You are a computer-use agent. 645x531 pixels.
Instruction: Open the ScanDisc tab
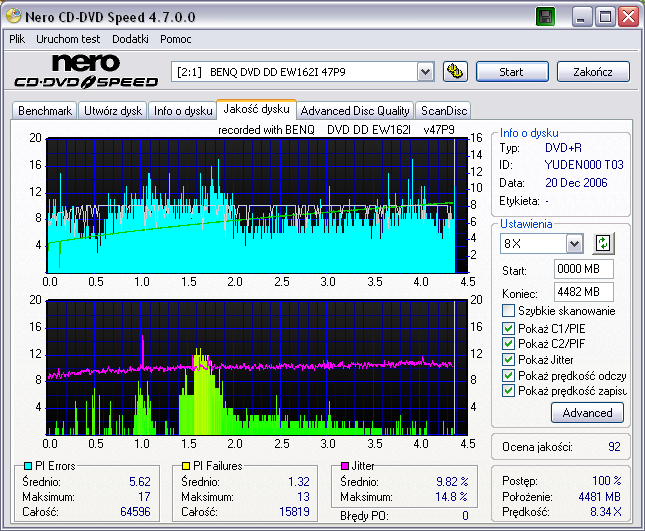click(444, 111)
